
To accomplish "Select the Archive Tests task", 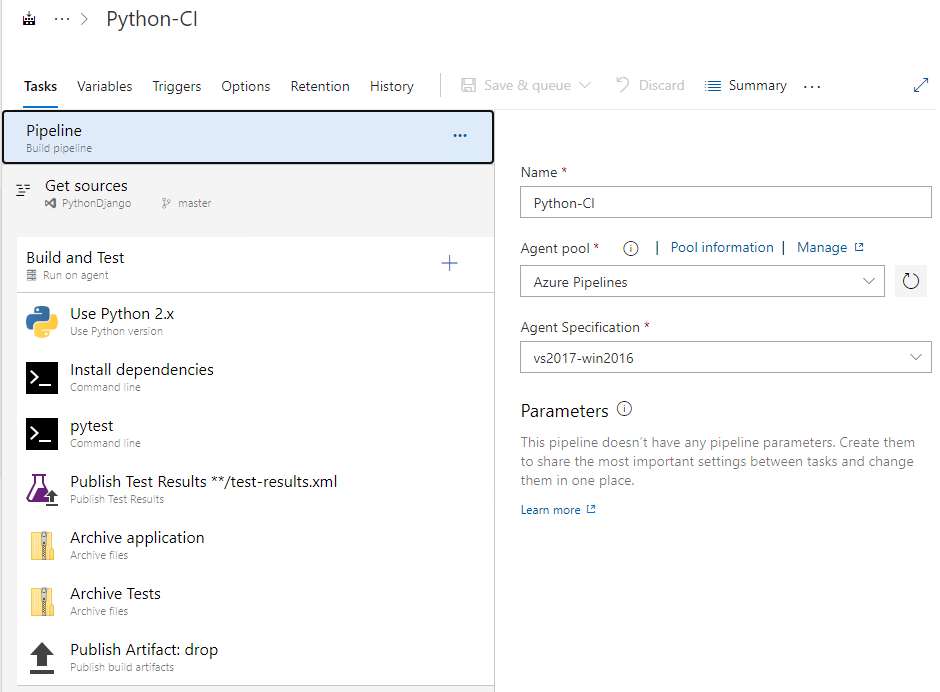I will point(255,601).
